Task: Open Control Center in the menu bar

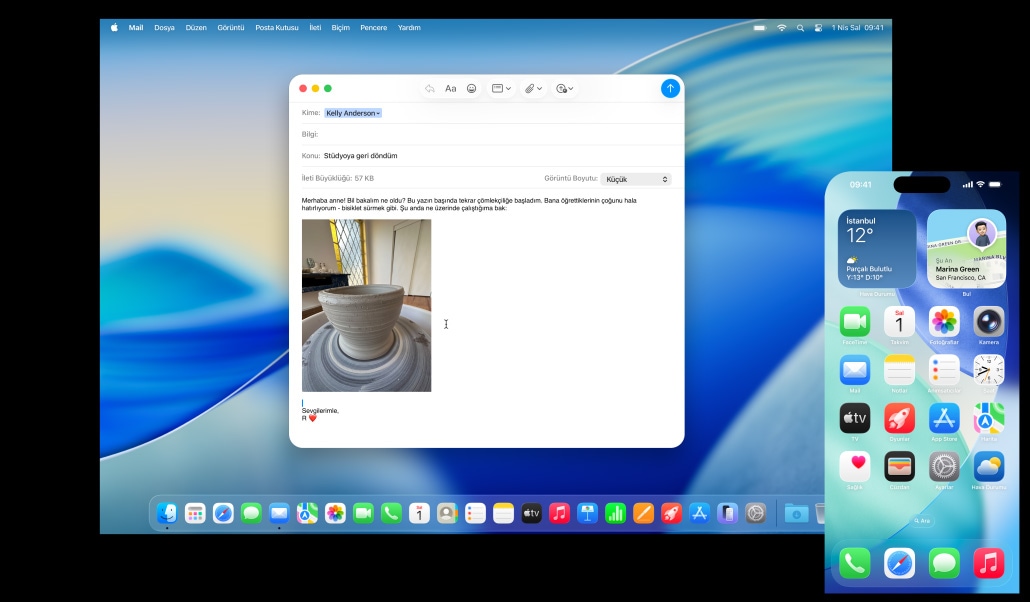Action: point(818,28)
